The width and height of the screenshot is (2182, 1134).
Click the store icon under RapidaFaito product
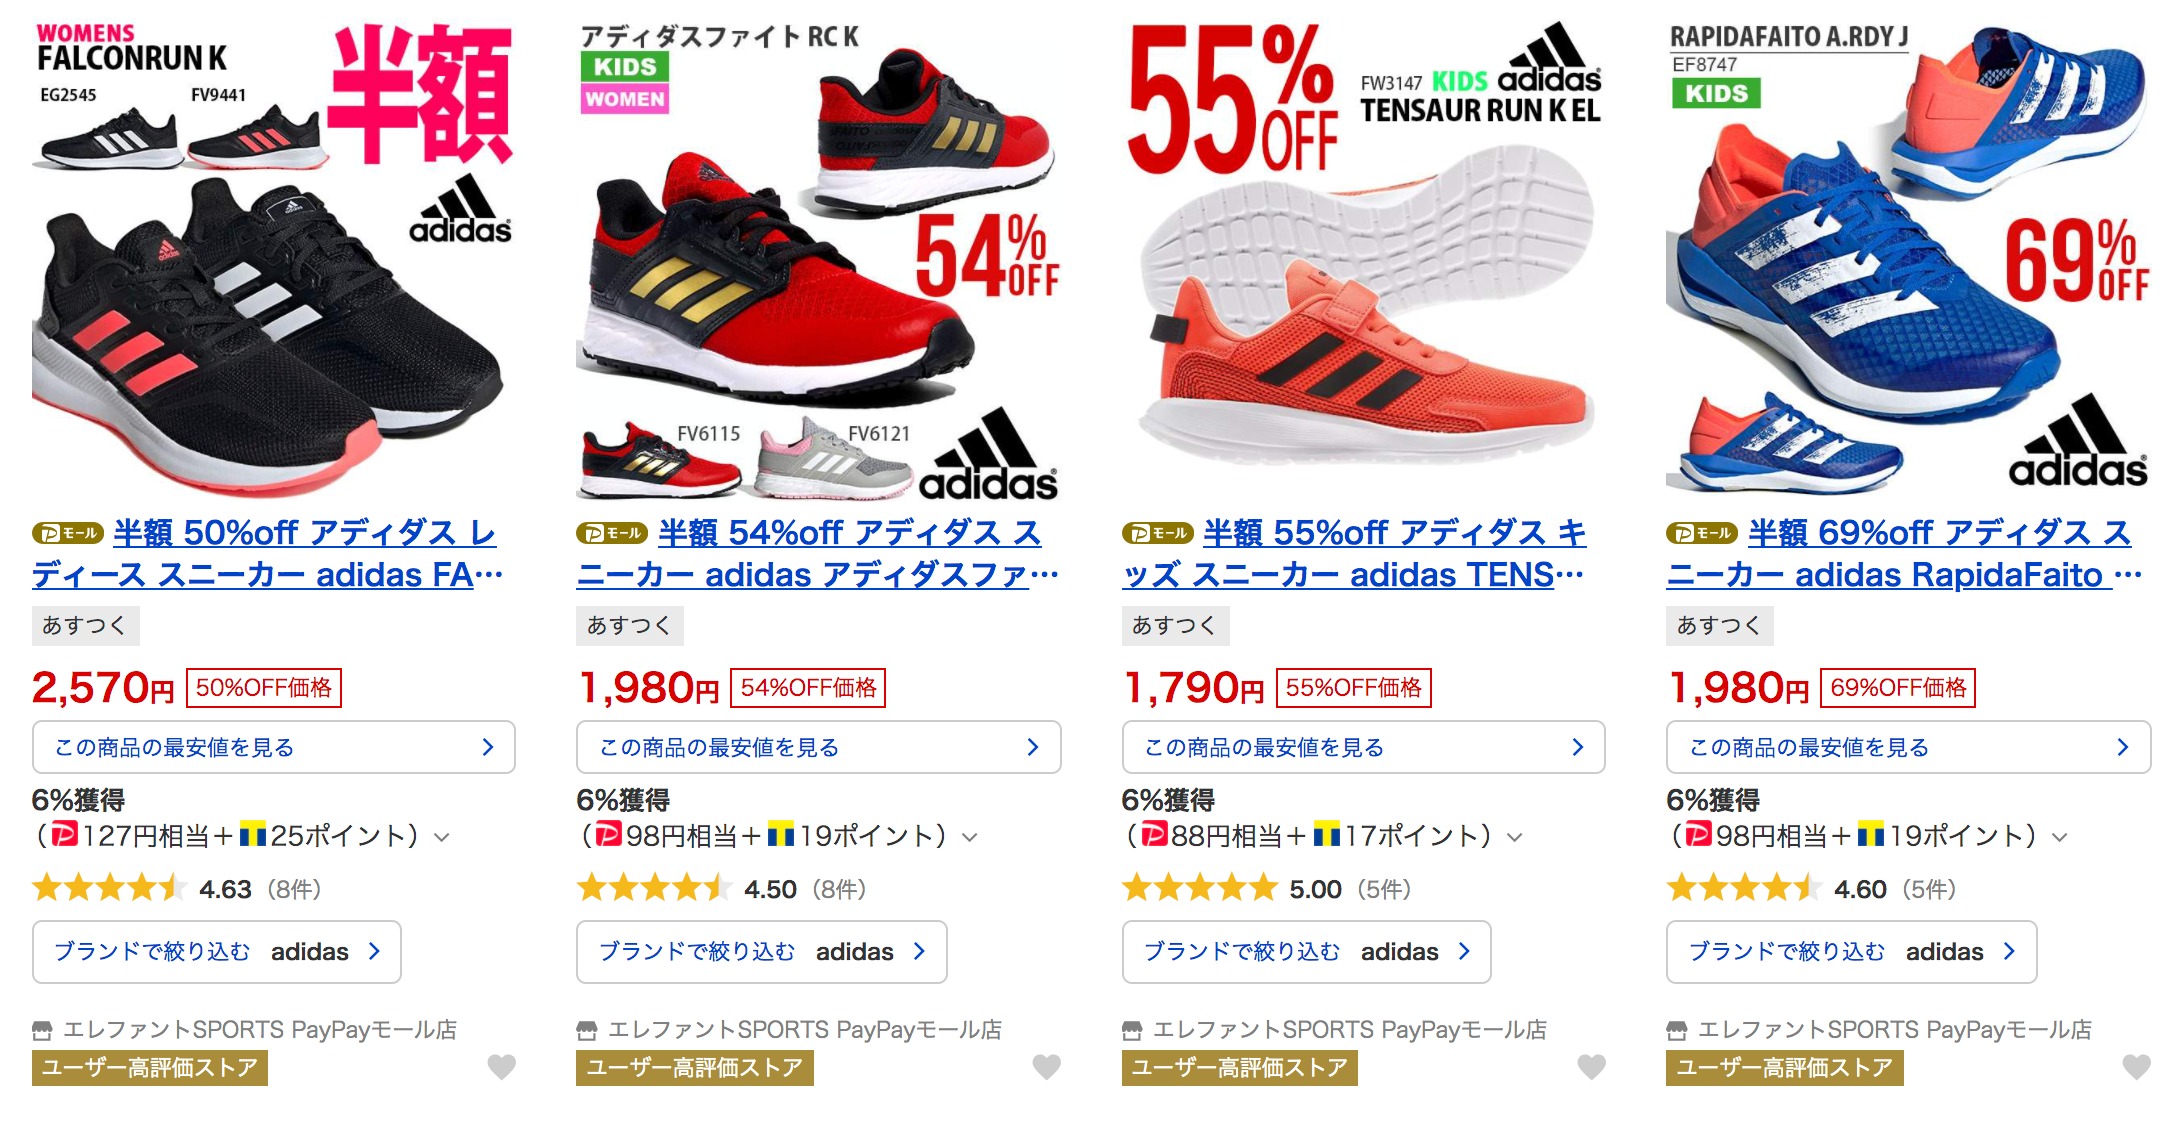[x=1677, y=1029]
